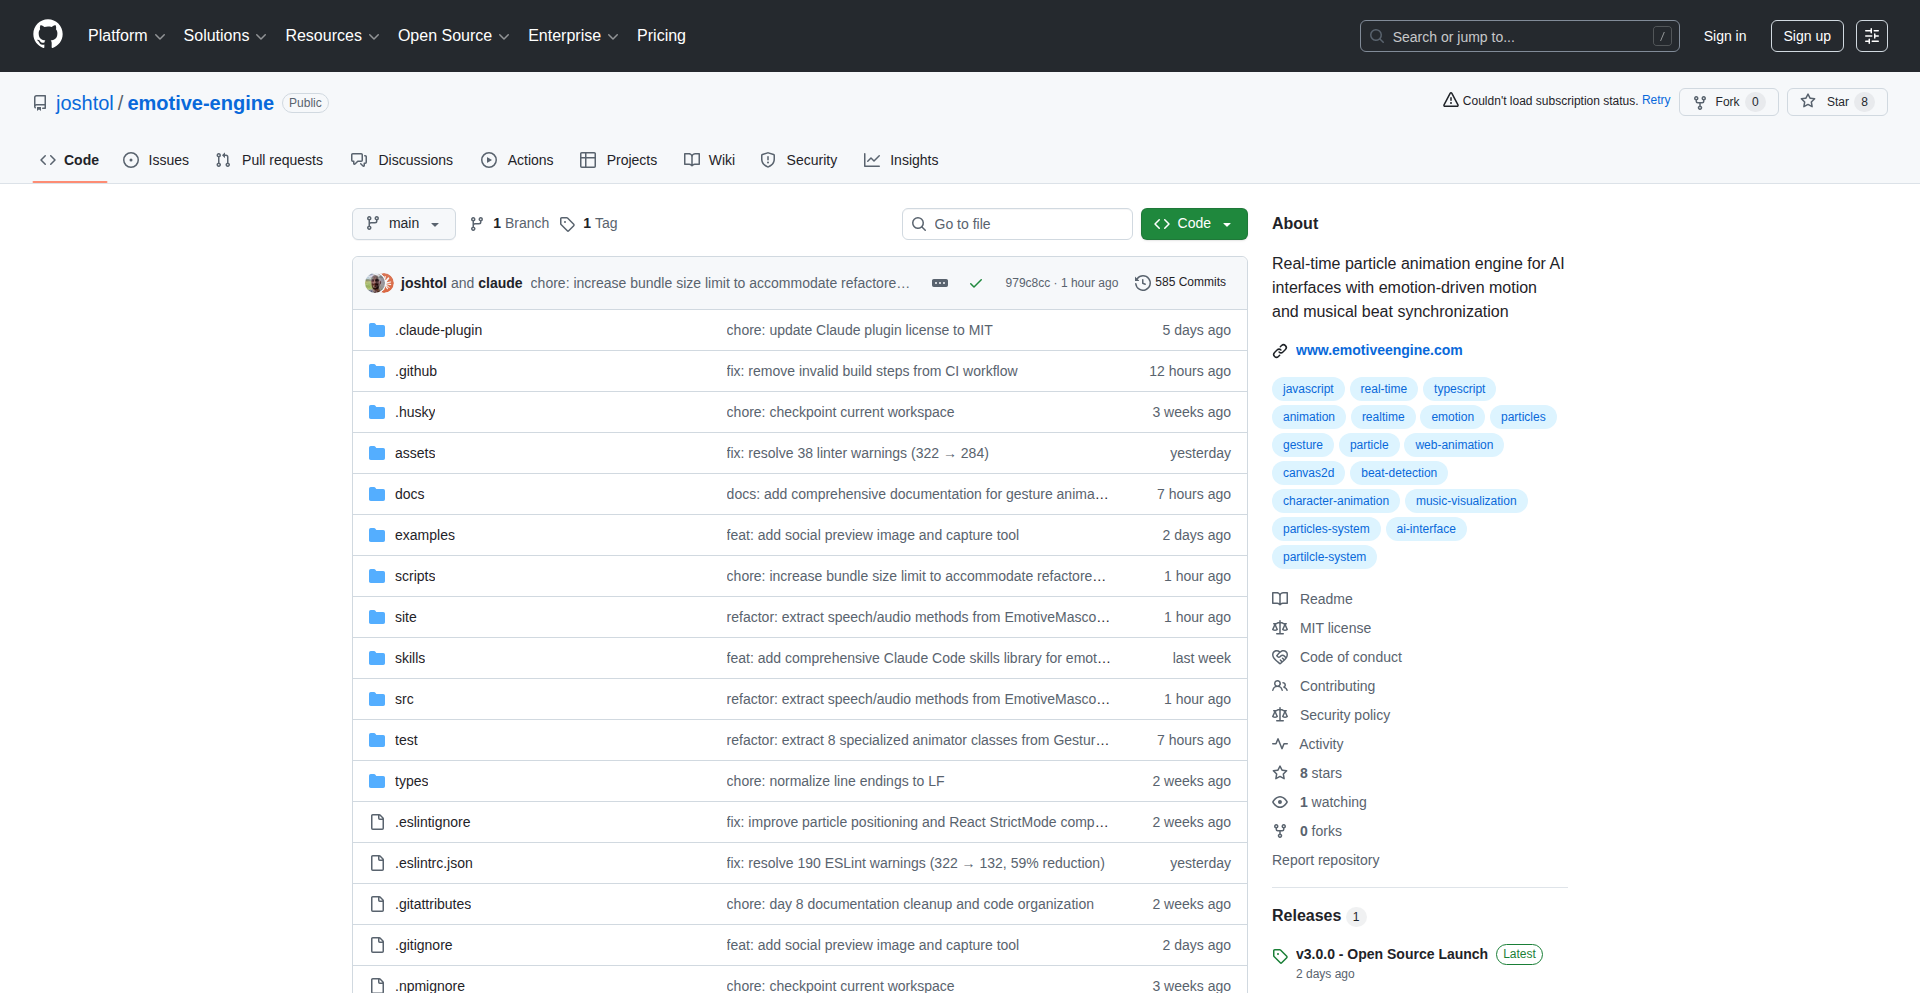
Task: Open the Platform dropdown menu
Action: (x=126, y=36)
